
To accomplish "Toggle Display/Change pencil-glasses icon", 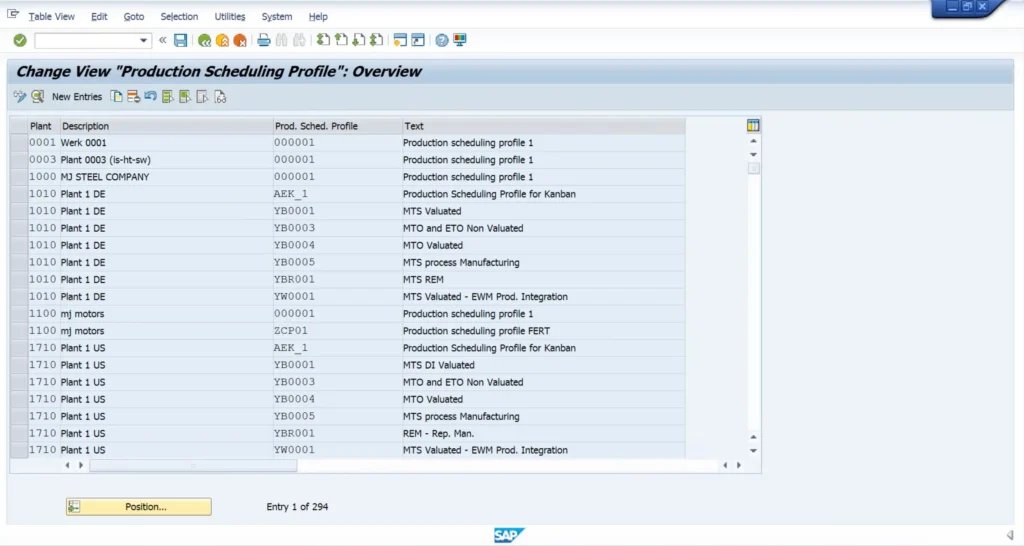I will coord(20,97).
